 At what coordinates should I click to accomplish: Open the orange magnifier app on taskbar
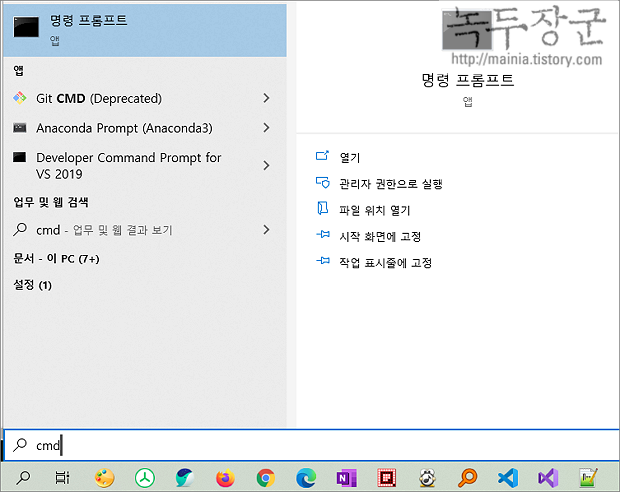coord(467,478)
